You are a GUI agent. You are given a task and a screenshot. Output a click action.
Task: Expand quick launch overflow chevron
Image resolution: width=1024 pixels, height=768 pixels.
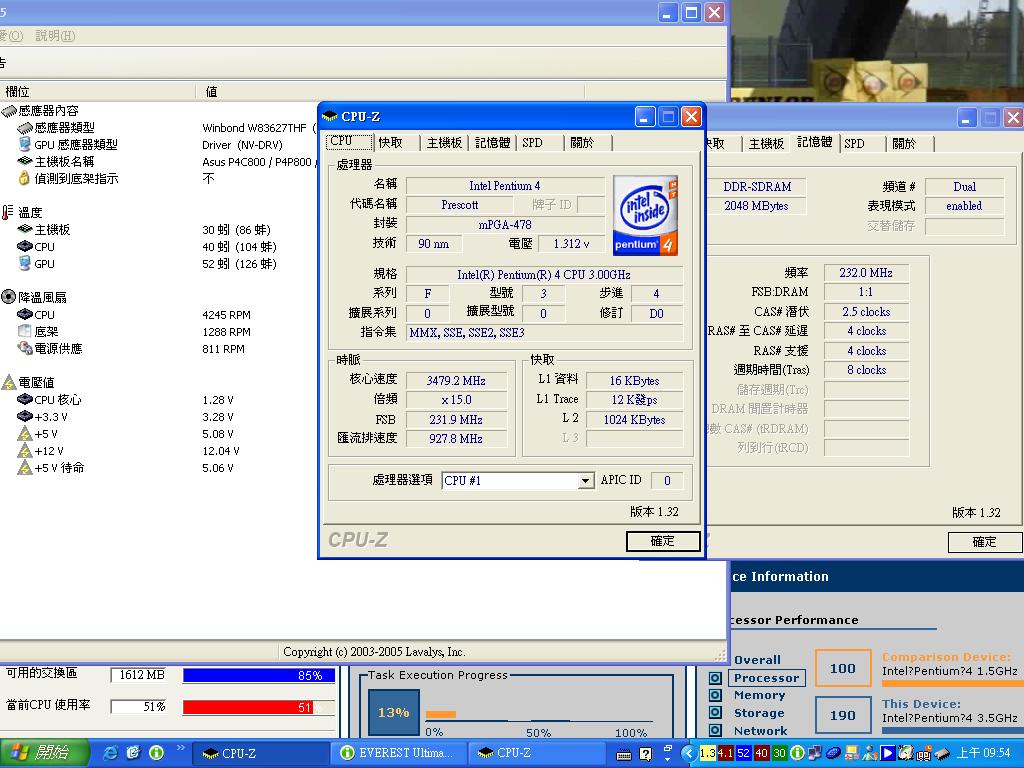[x=181, y=748]
